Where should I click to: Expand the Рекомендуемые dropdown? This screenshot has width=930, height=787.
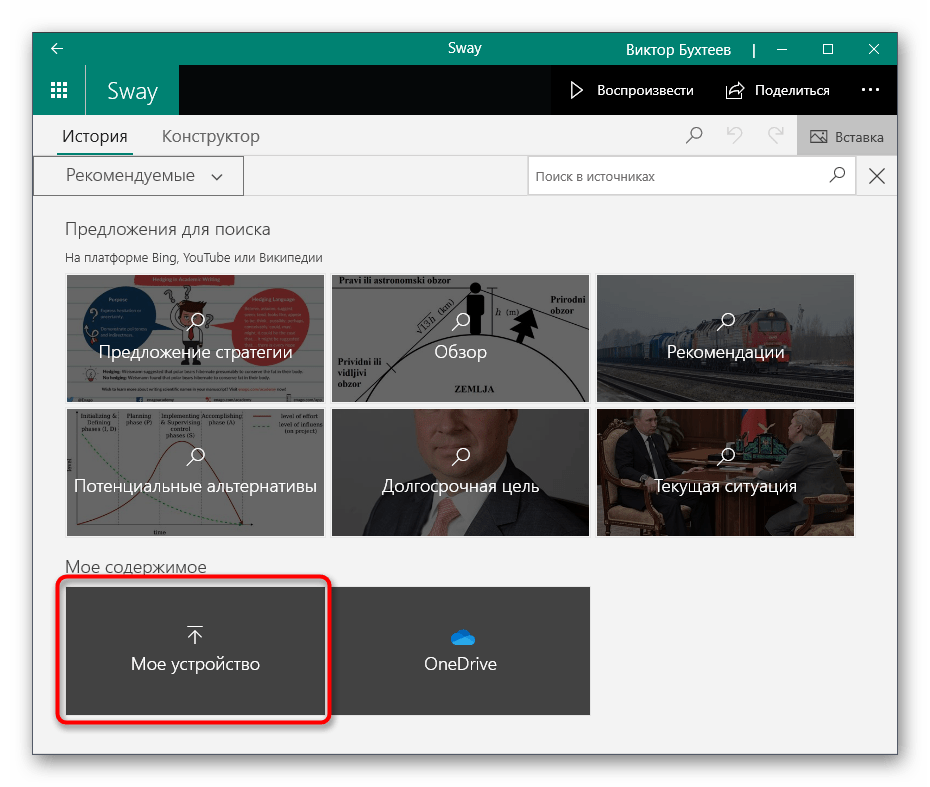tap(139, 176)
